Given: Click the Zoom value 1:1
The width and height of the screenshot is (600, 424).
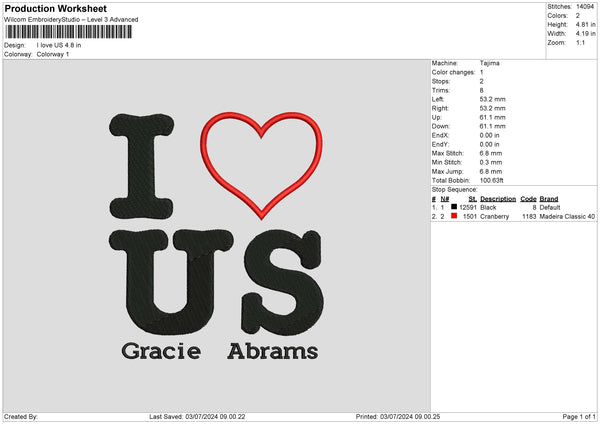Looking at the screenshot, I should tap(580, 42).
